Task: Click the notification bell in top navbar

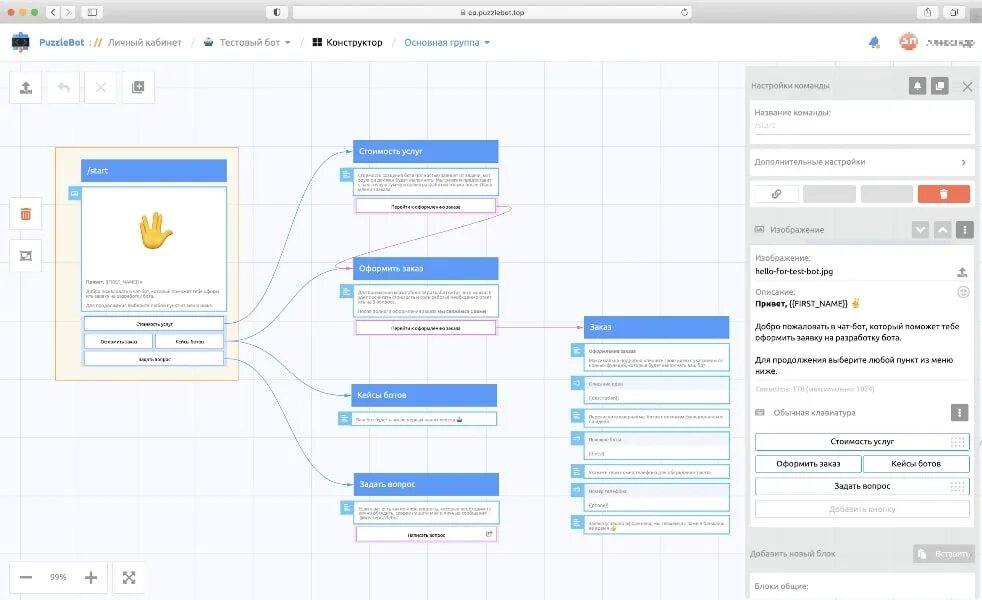Action: [874, 42]
